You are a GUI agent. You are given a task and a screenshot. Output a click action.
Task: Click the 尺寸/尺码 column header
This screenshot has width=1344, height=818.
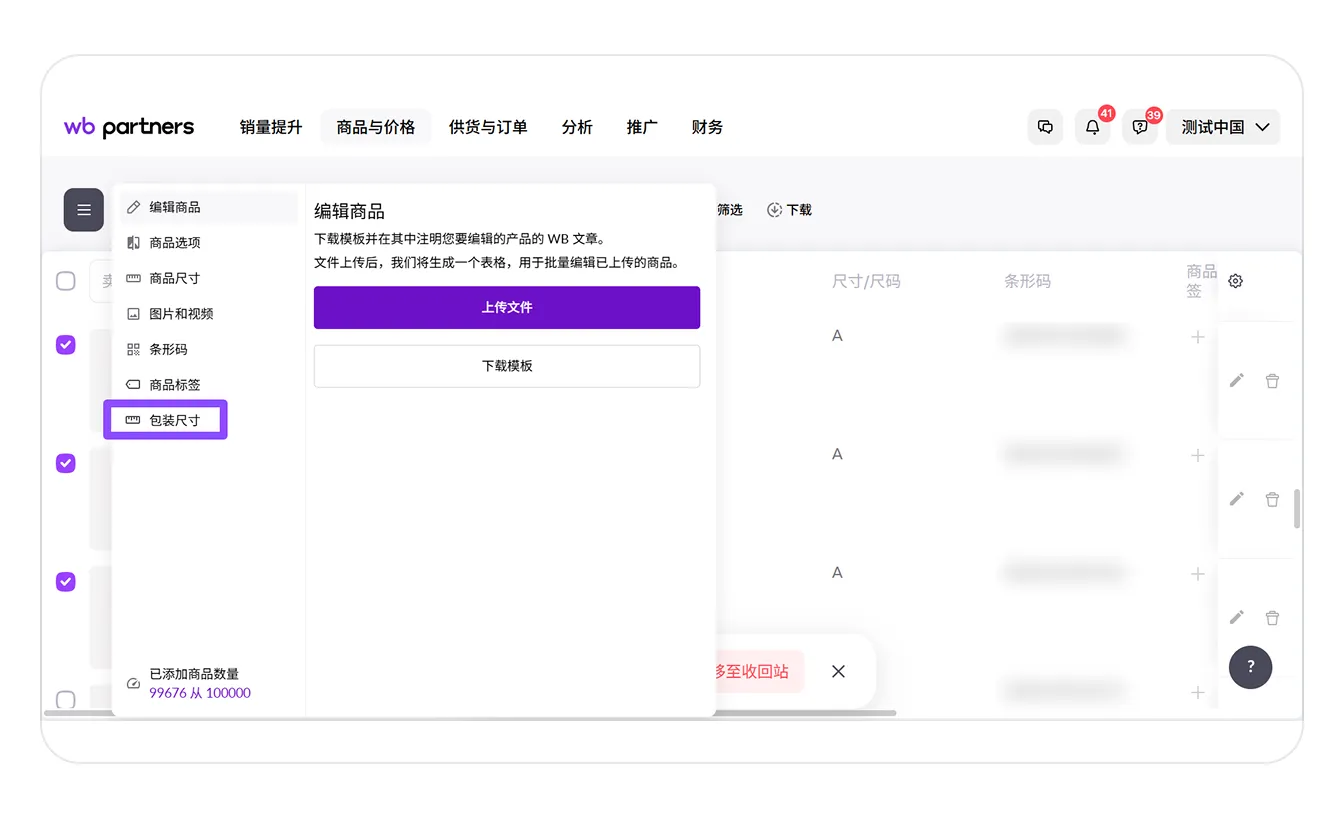[x=866, y=282]
